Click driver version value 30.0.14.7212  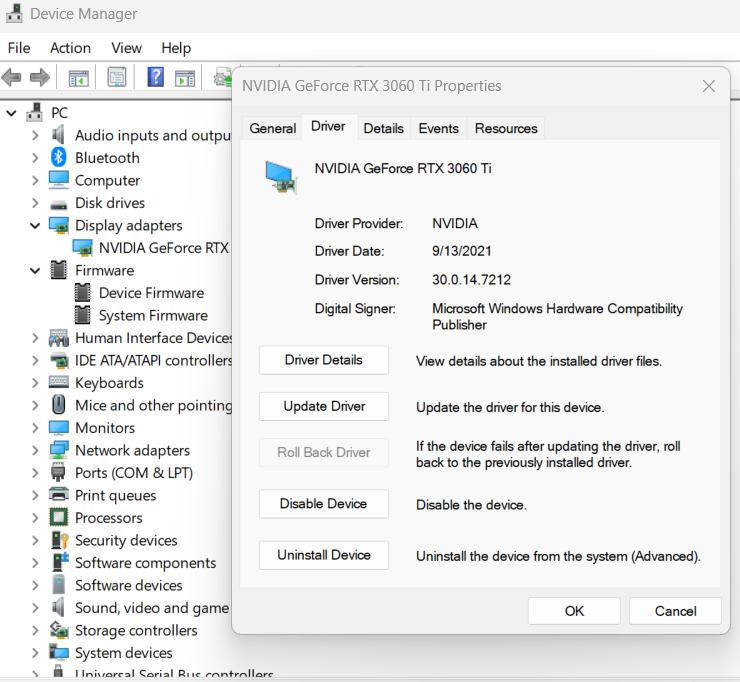(471, 280)
